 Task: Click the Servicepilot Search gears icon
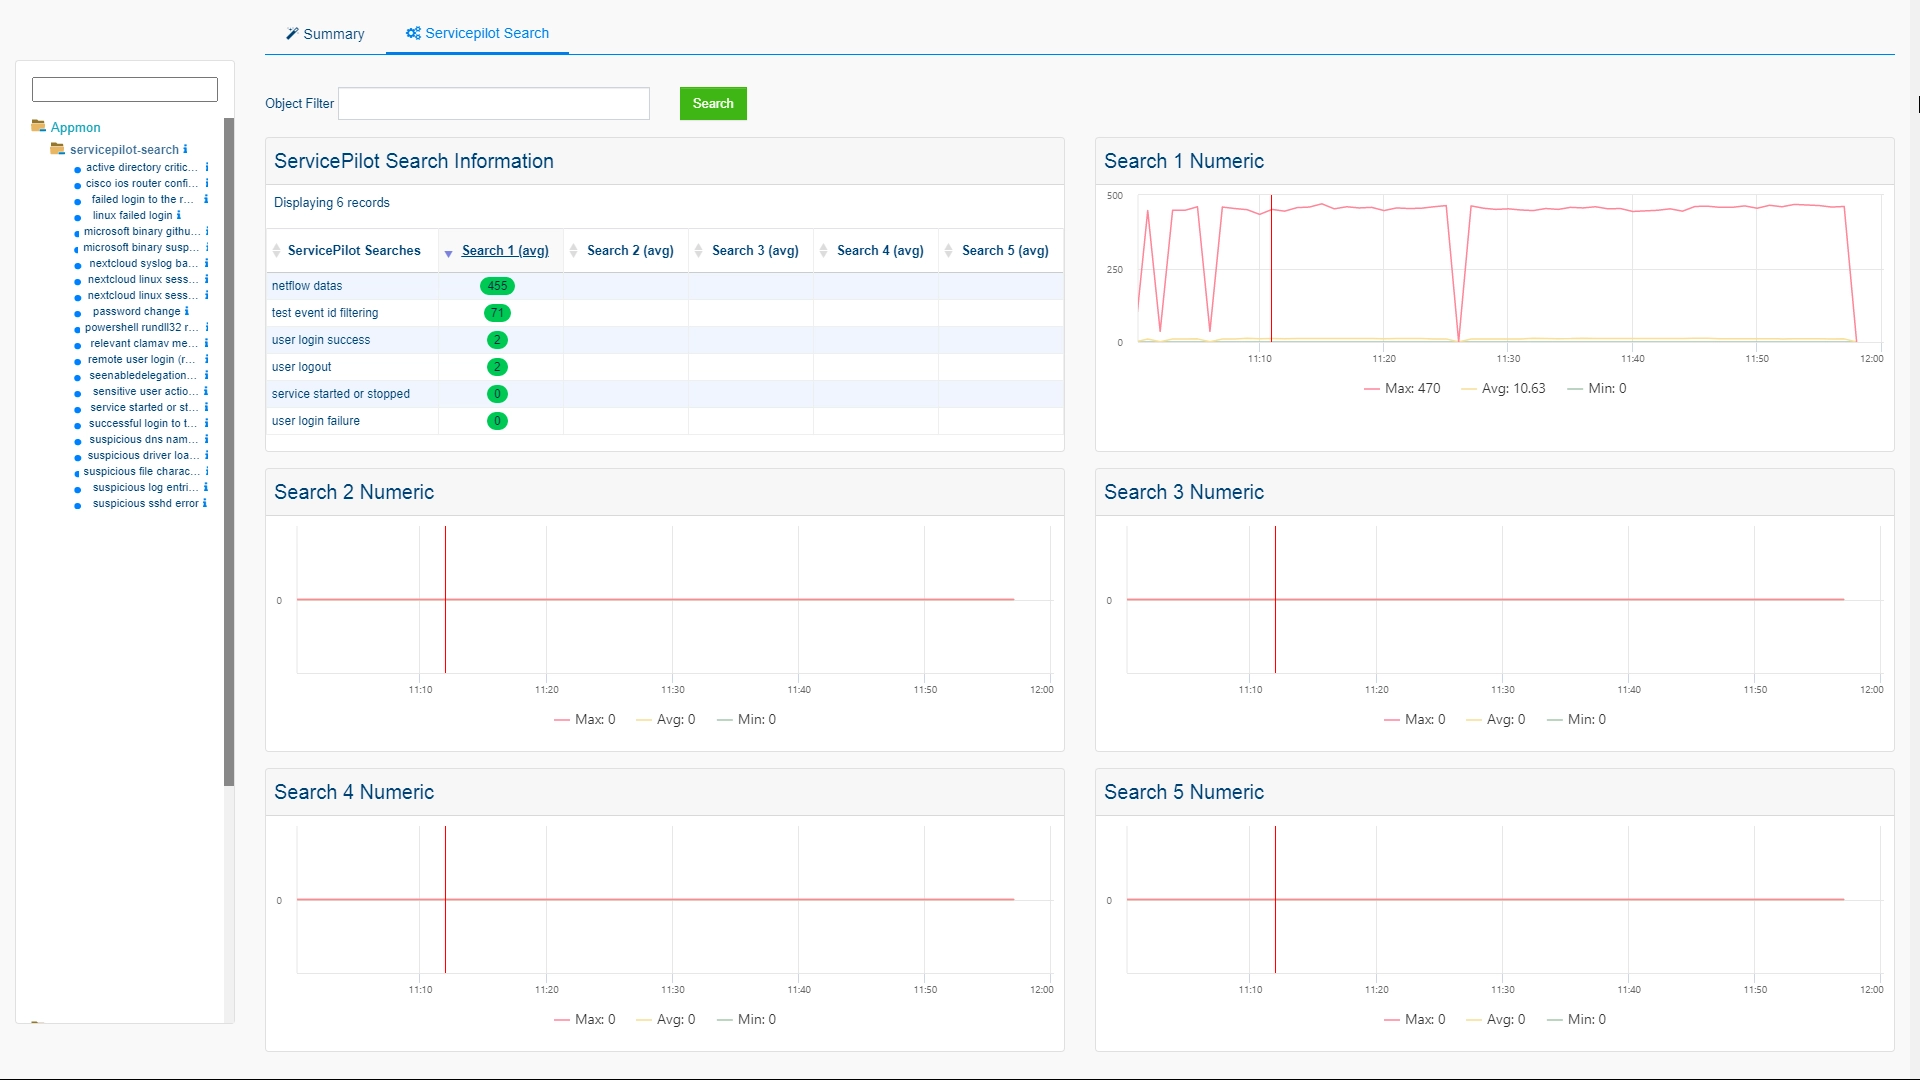[413, 33]
